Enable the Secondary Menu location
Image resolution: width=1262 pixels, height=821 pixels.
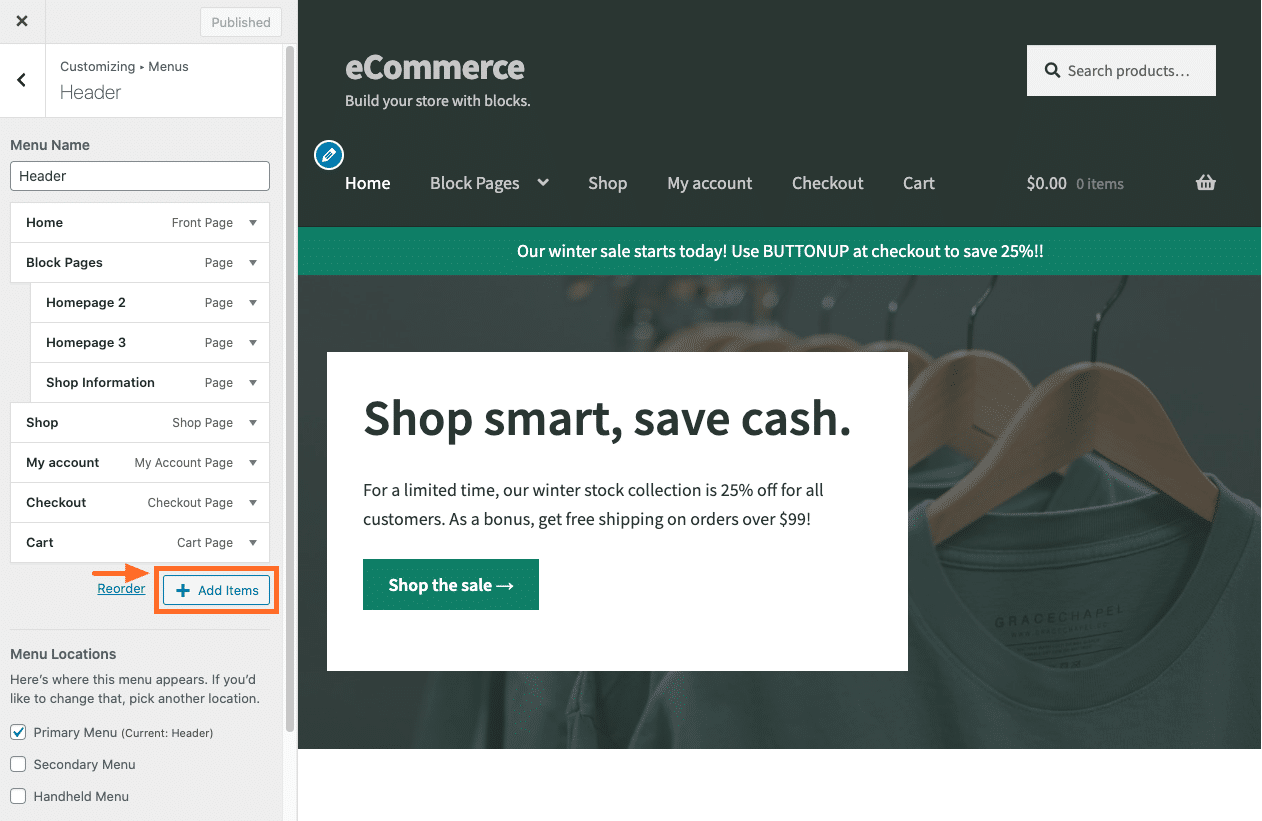pos(18,764)
